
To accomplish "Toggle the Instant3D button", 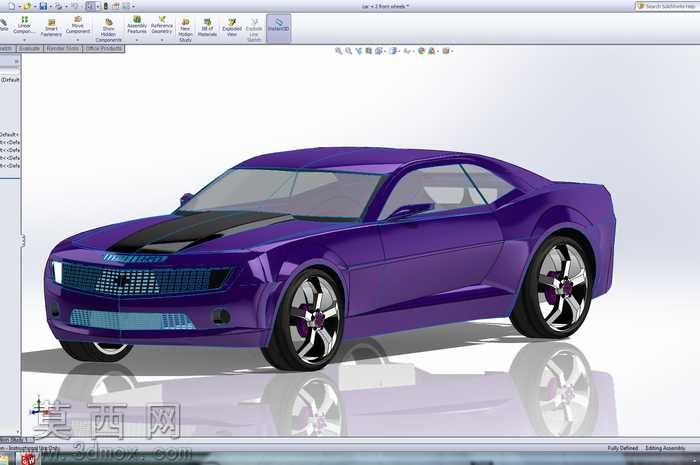I will pos(279,28).
